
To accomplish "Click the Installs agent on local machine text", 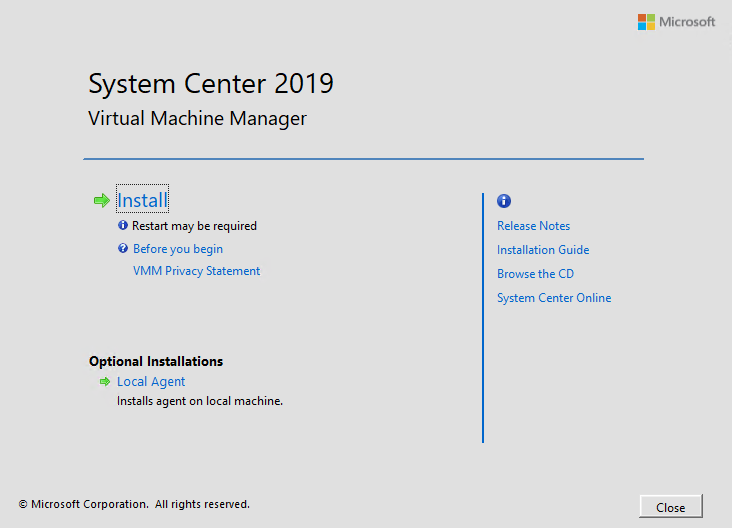I will click(200, 401).
